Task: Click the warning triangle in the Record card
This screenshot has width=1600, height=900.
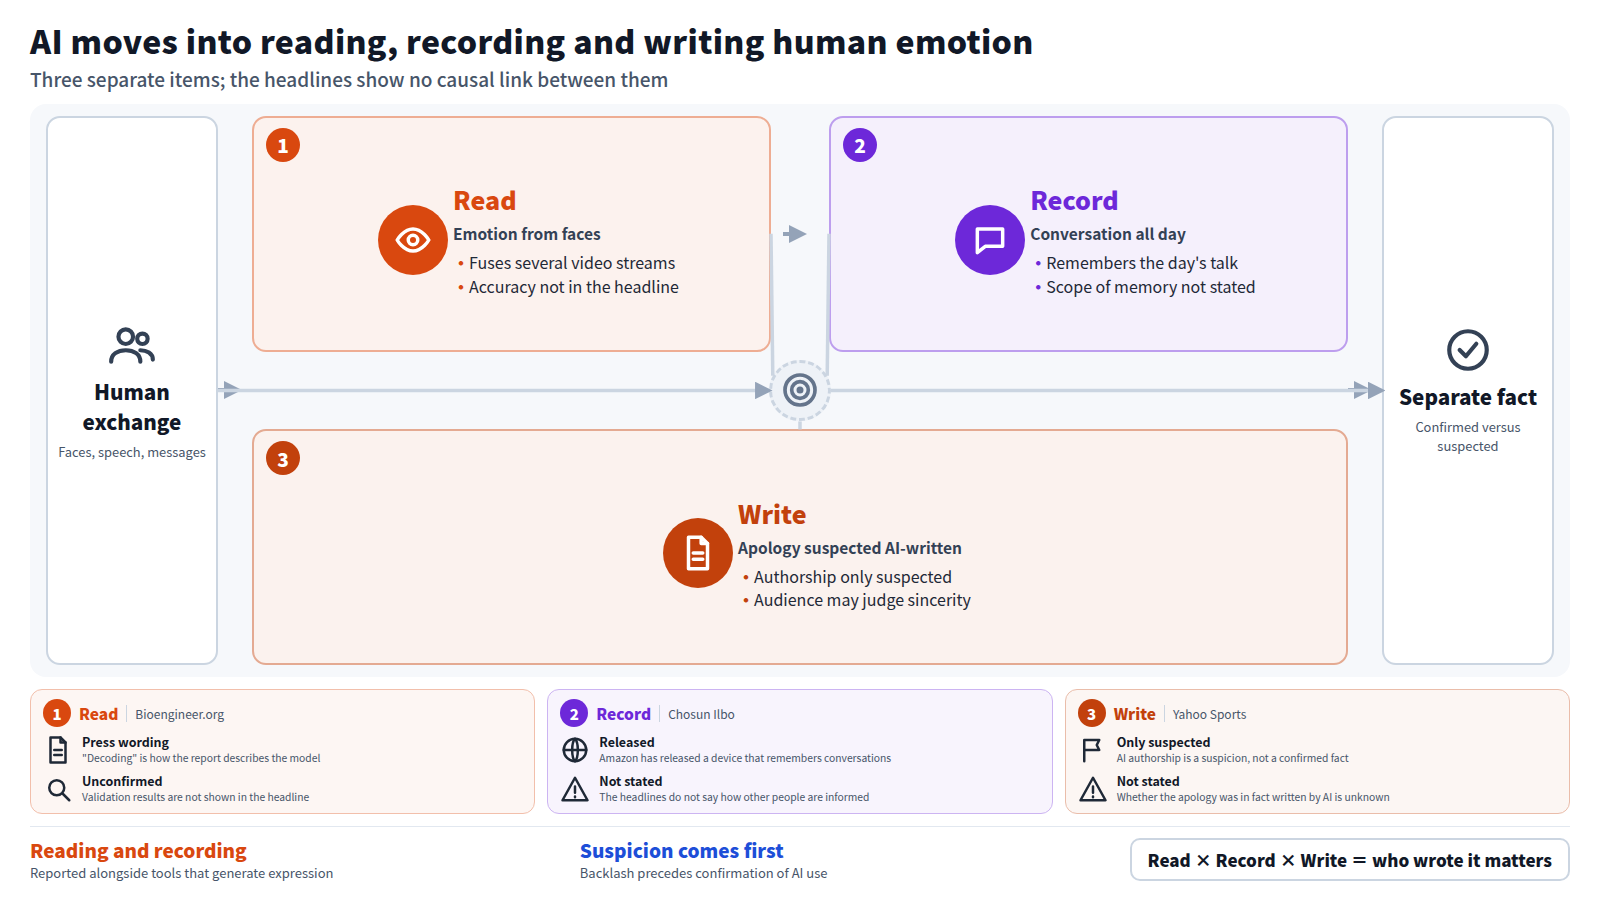Action: (575, 790)
